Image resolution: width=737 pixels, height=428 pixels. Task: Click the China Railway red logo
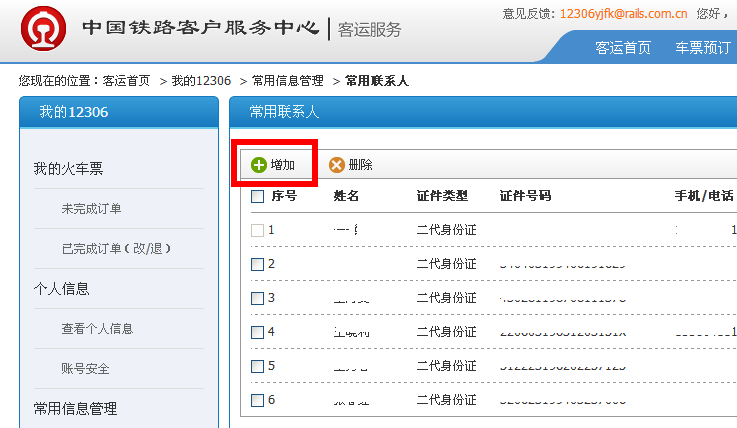point(43,29)
